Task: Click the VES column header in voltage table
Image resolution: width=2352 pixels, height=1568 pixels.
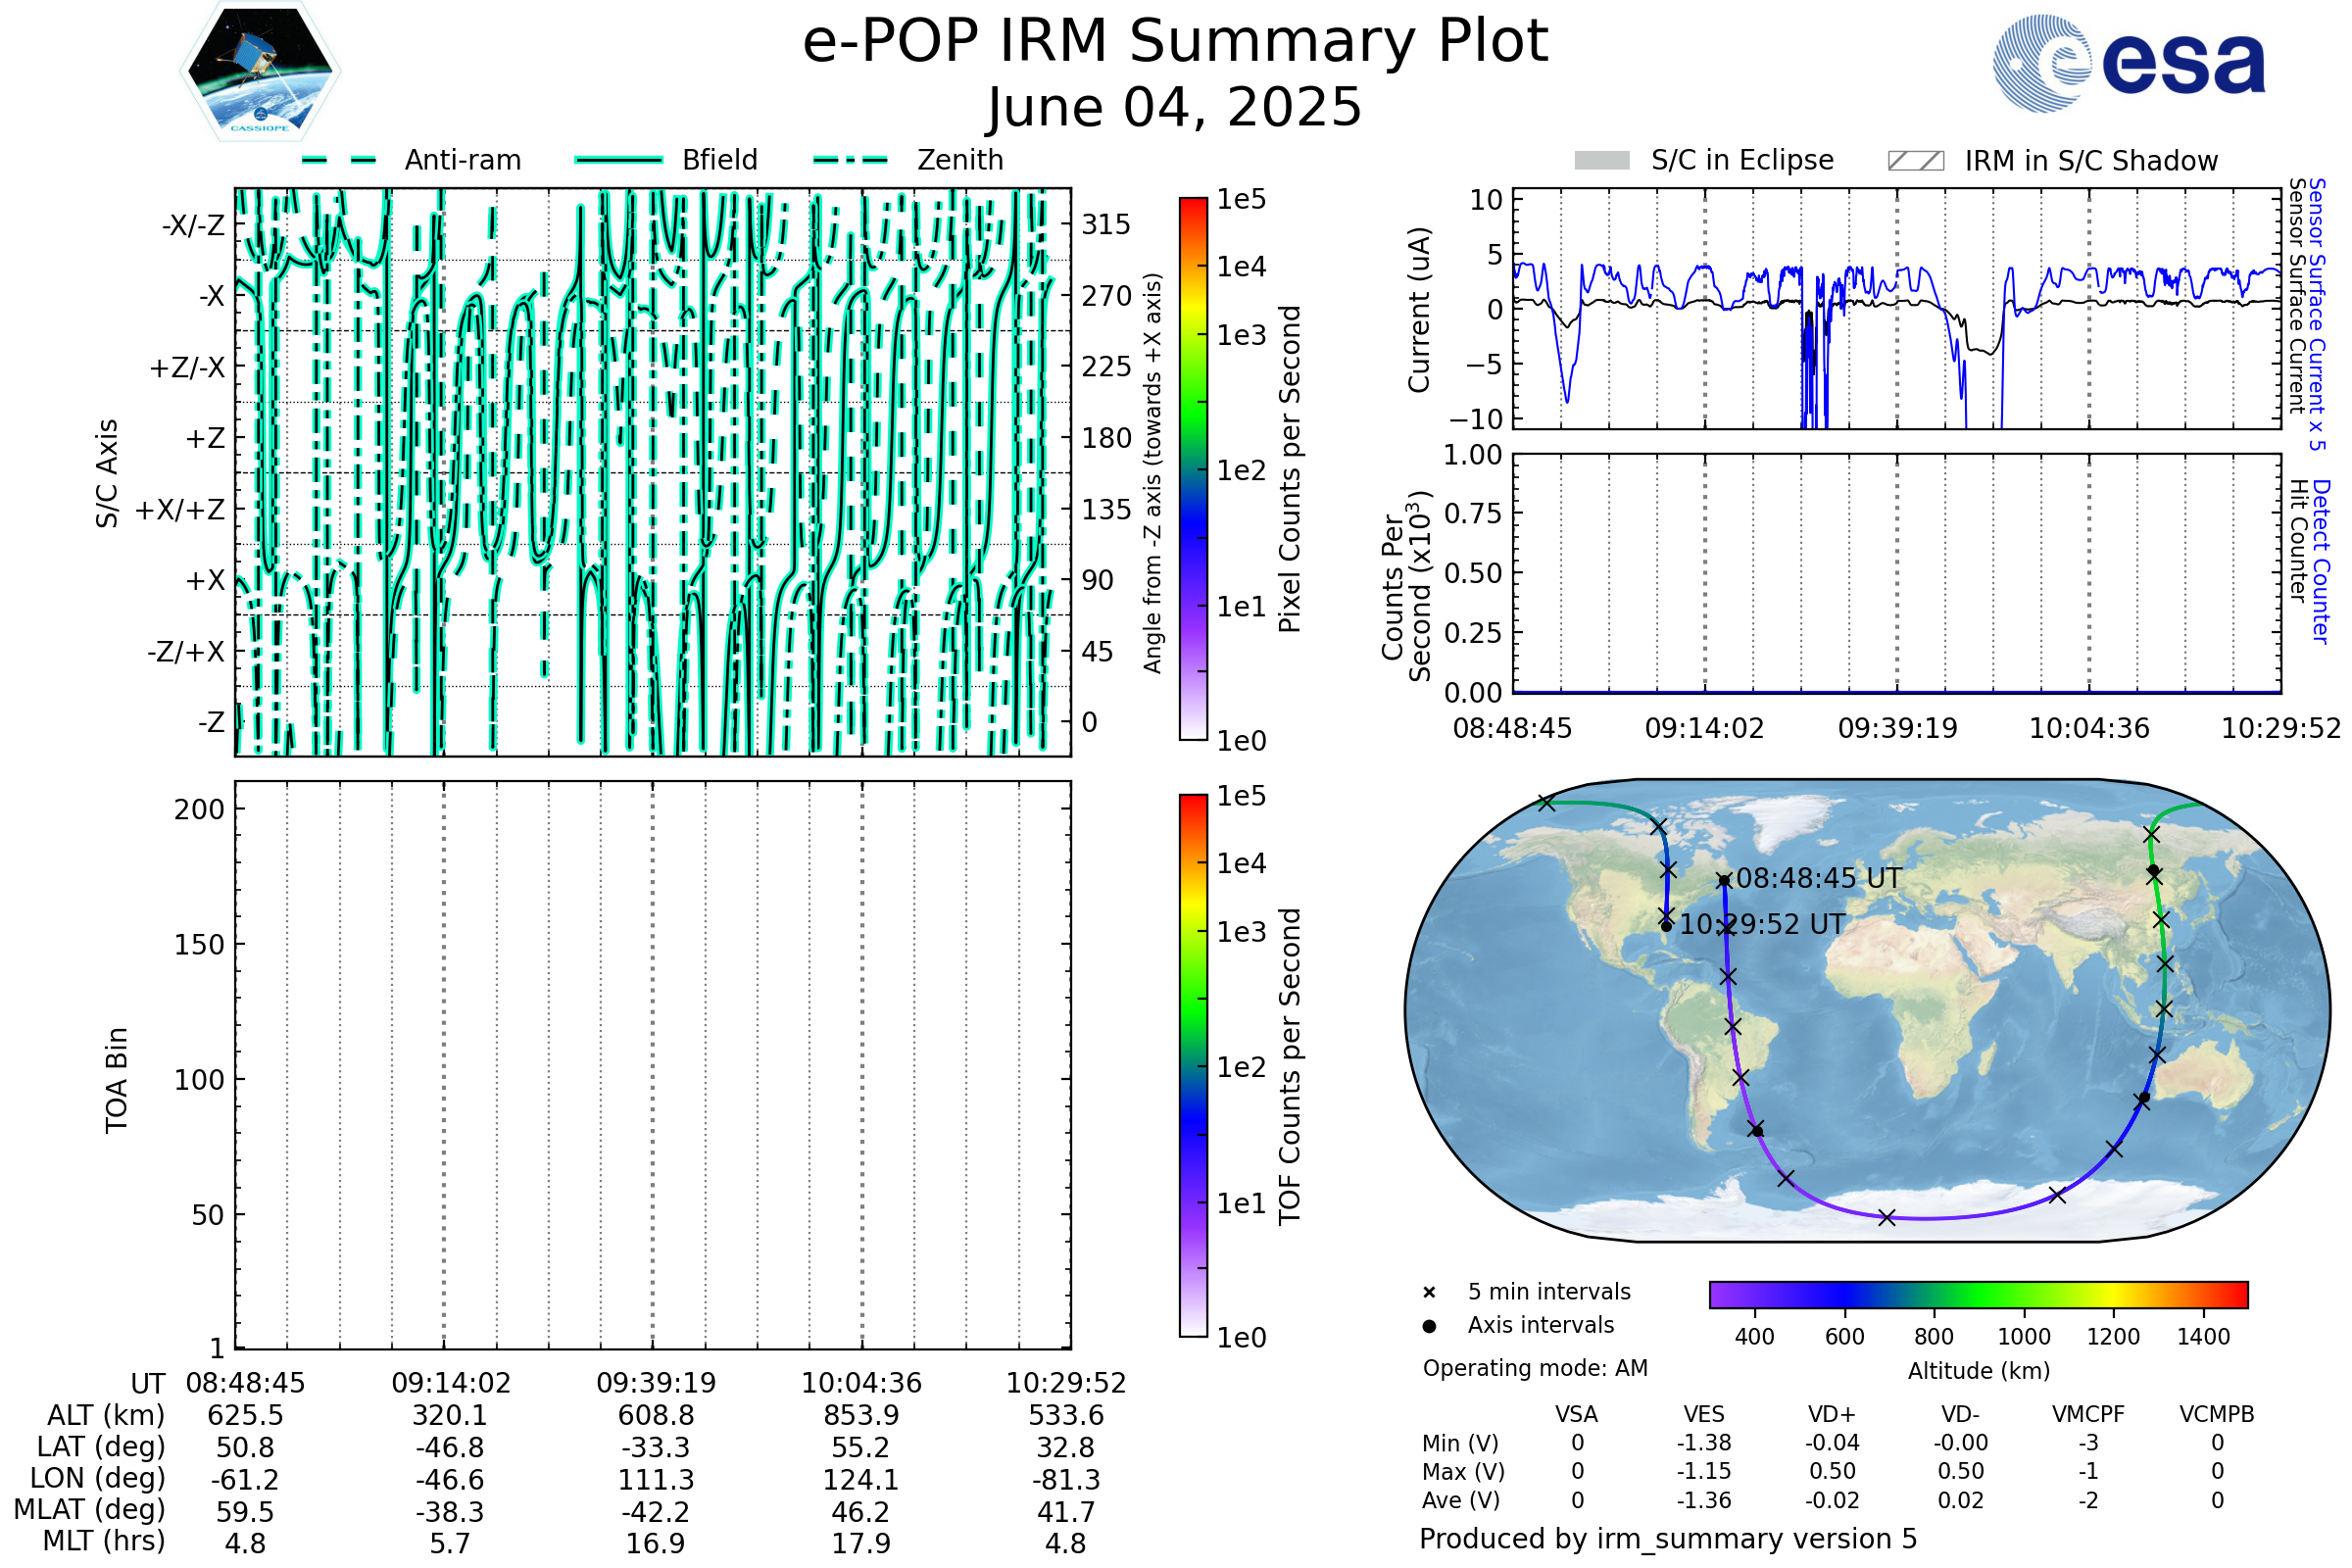Action: pyautogui.click(x=1704, y=1414)
